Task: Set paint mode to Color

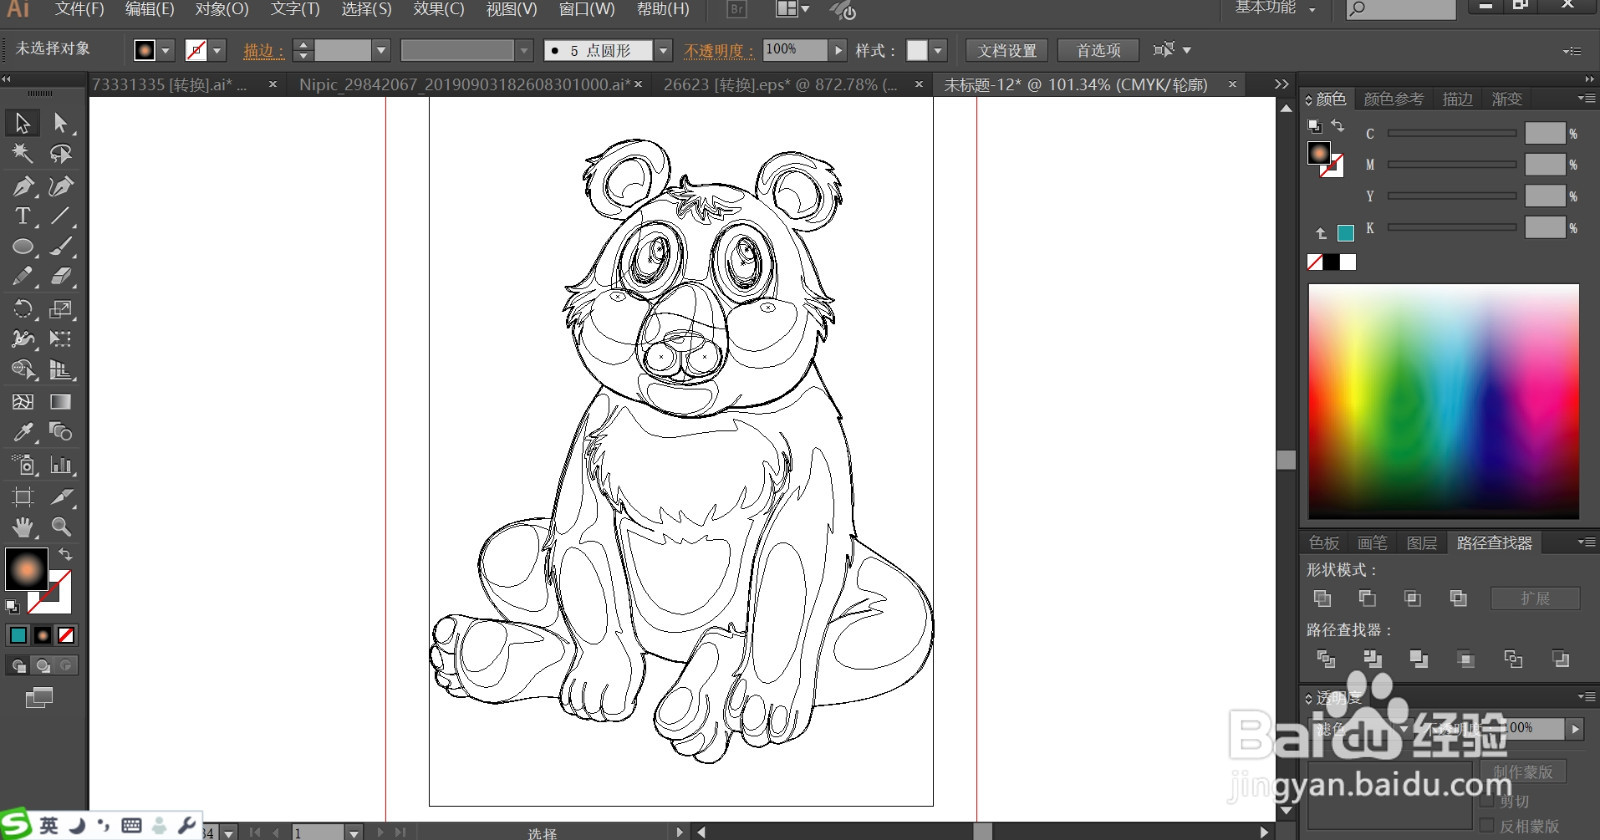Action: (18, 635)
